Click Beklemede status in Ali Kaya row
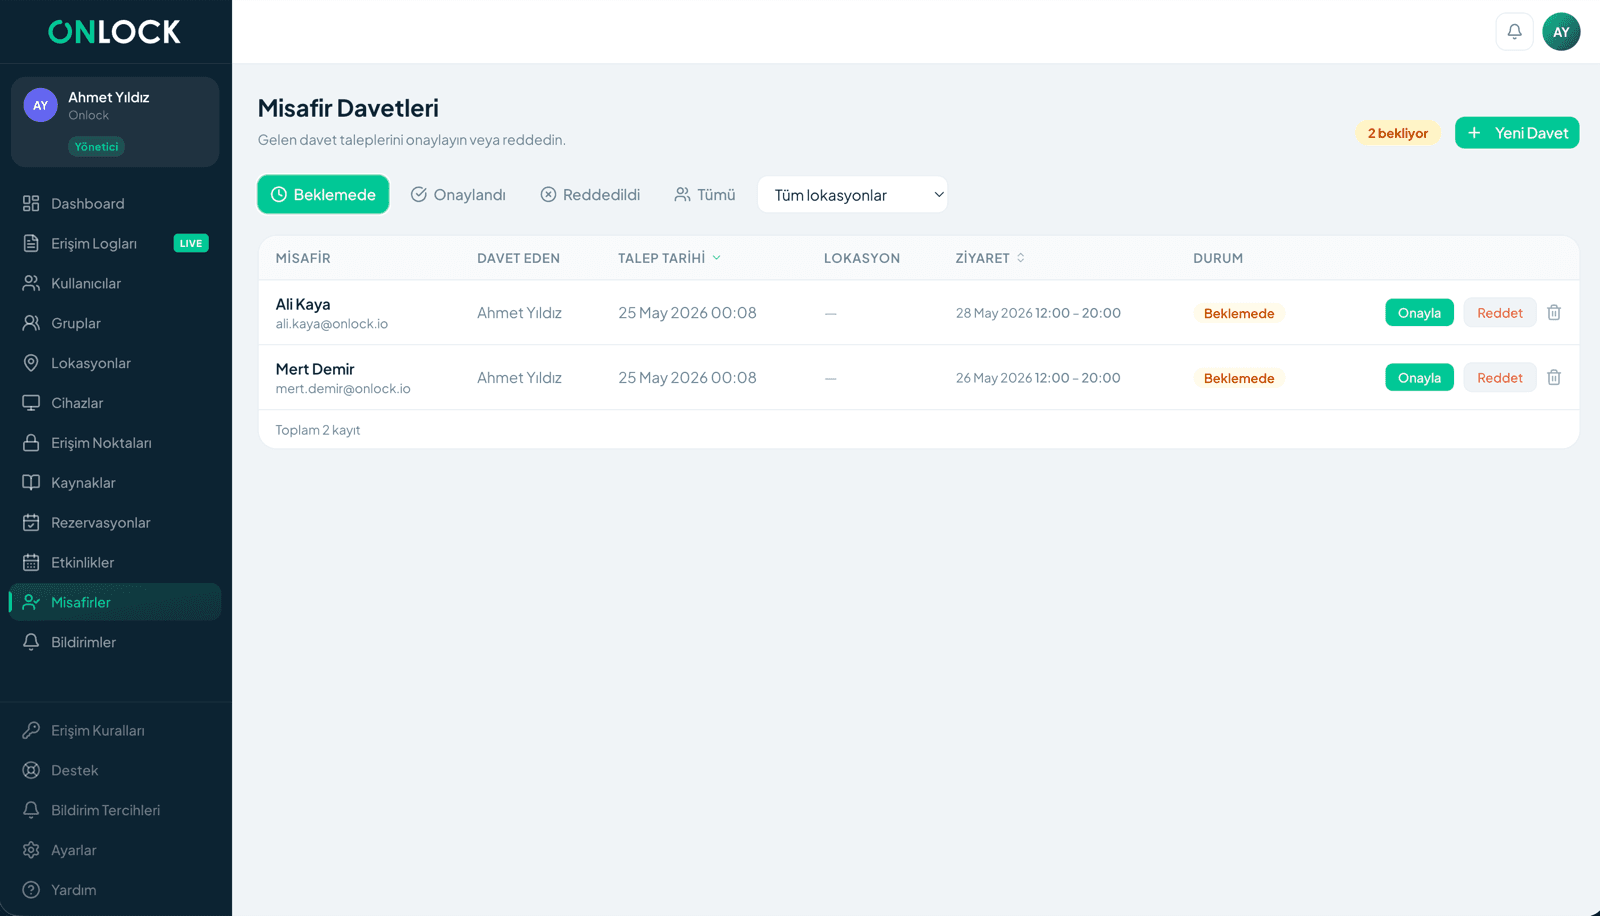This screenshot has width=1600, height=916. coord(1239,313)
